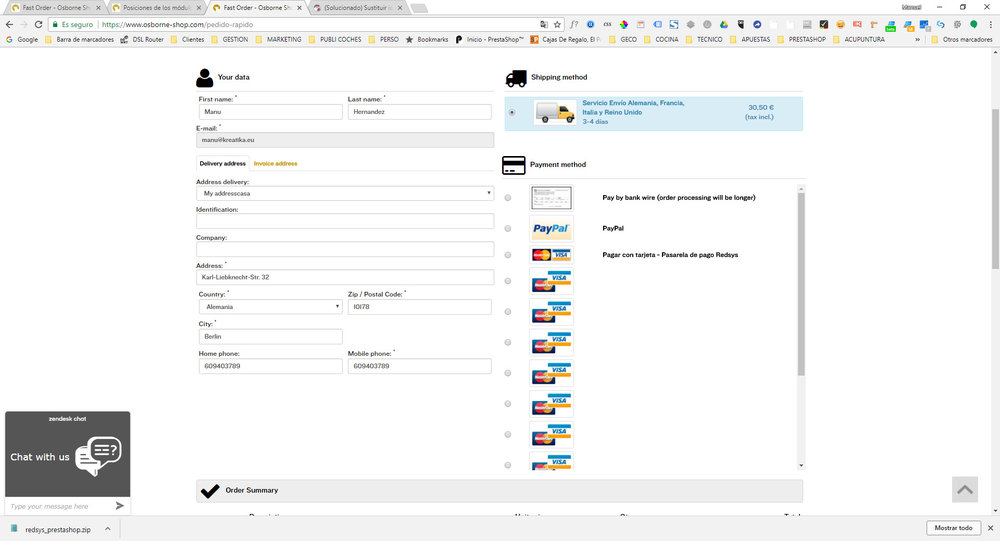Image resolution: width=1000 pixels, height=541 pixels.
Task: Open the Google bookmark
Action: (x=22, y=40)
